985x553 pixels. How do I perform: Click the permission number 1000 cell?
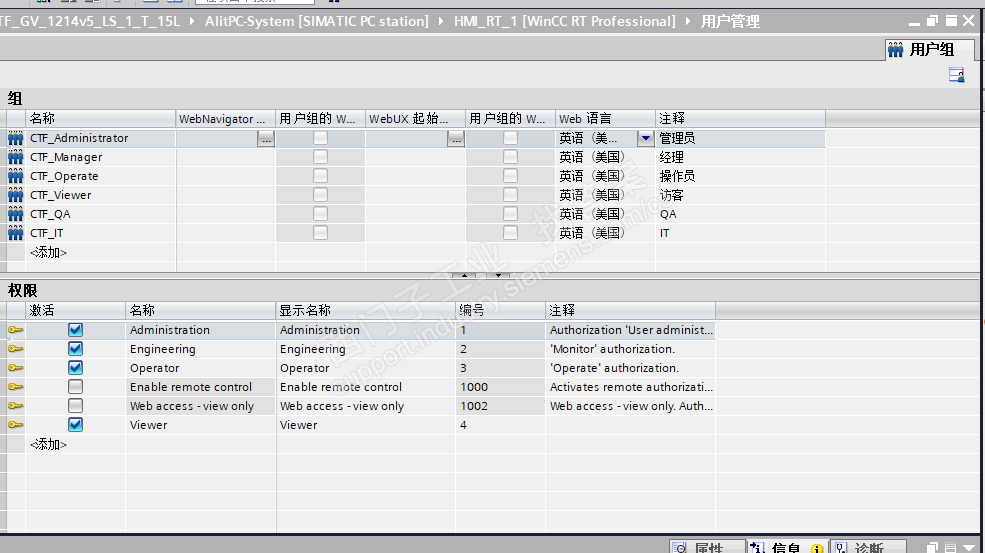click(x=500, y=387)
